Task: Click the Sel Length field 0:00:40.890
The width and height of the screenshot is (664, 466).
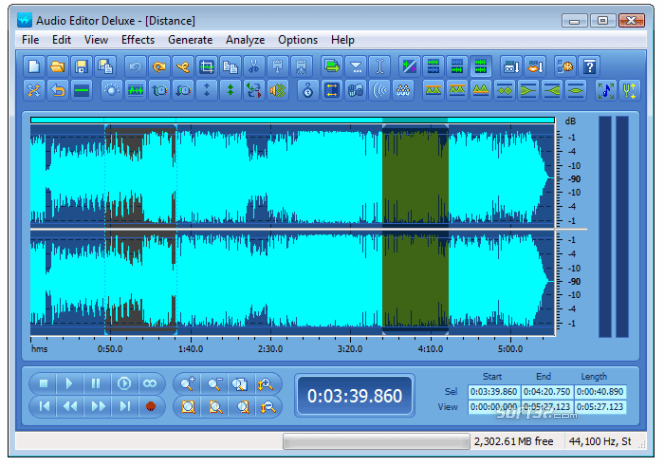Action: pyautogui.click(x=600, y=391)
